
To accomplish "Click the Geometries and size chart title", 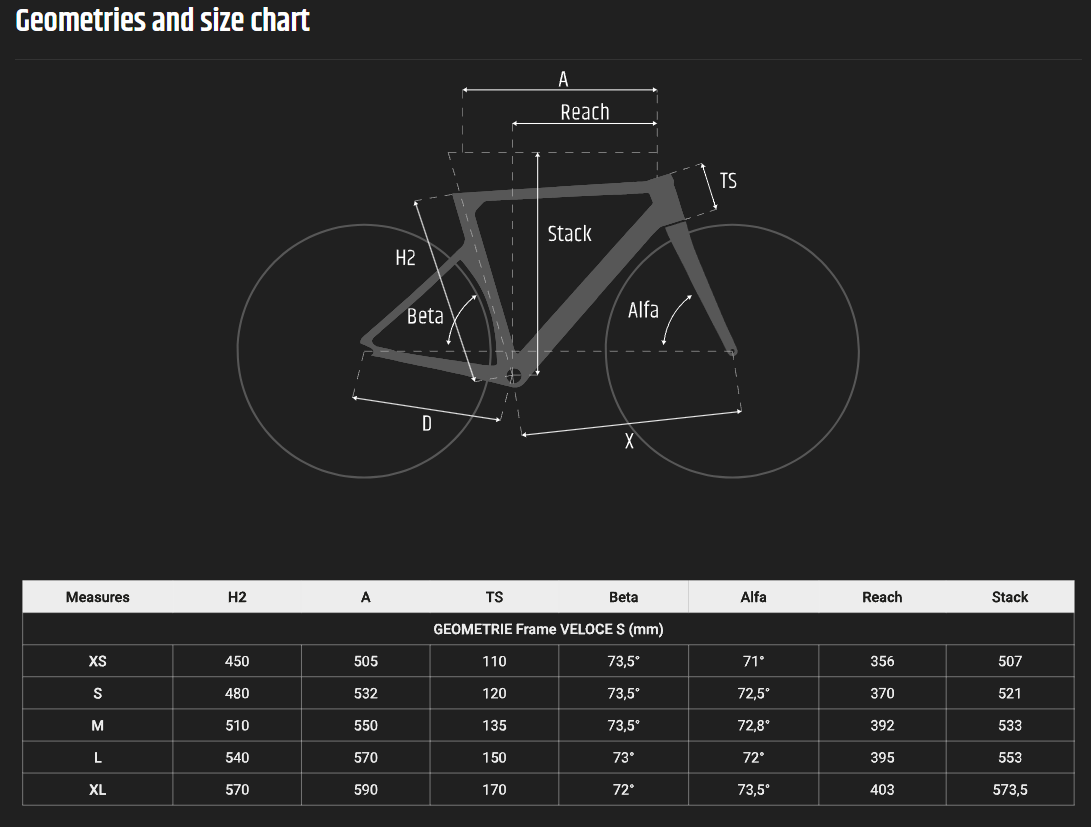I will pyautogui.click(x=163, y=20).
